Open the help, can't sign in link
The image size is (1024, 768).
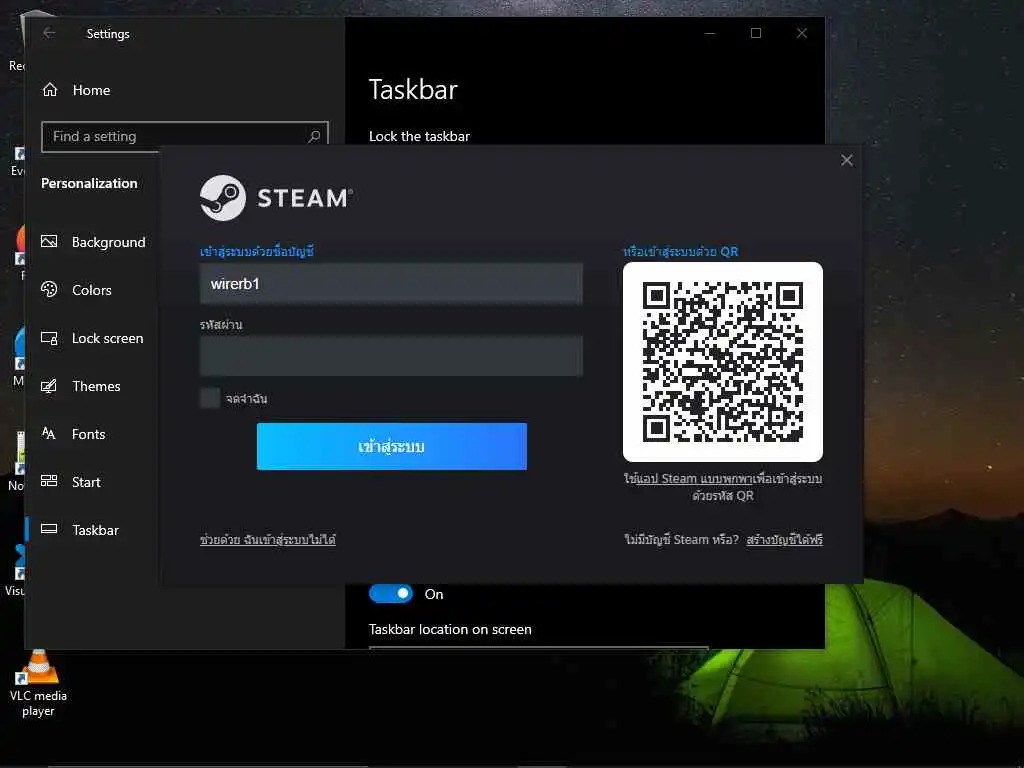point(268,539)
